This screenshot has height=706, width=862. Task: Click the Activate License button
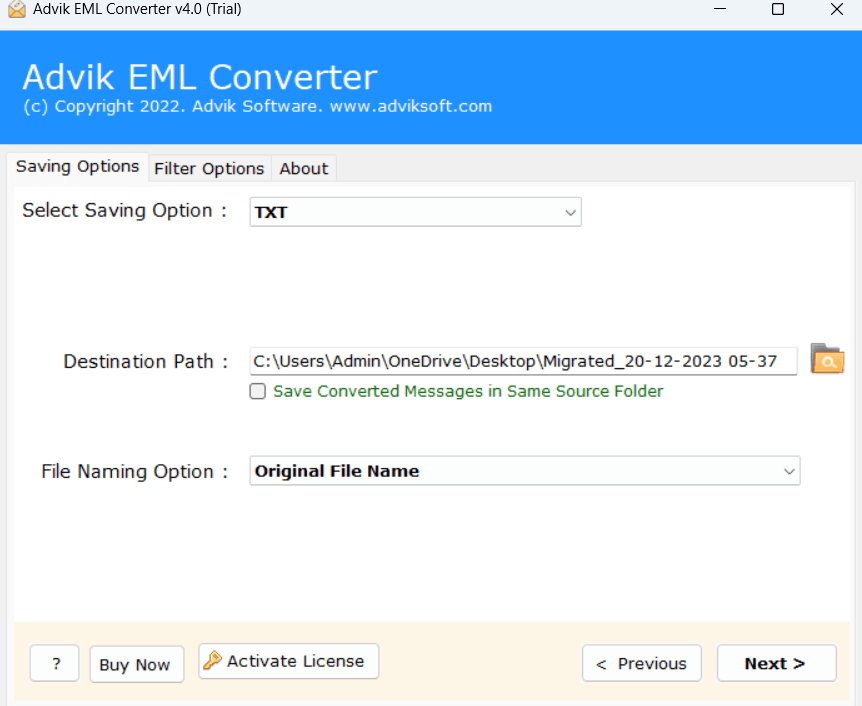coord(289,661)
